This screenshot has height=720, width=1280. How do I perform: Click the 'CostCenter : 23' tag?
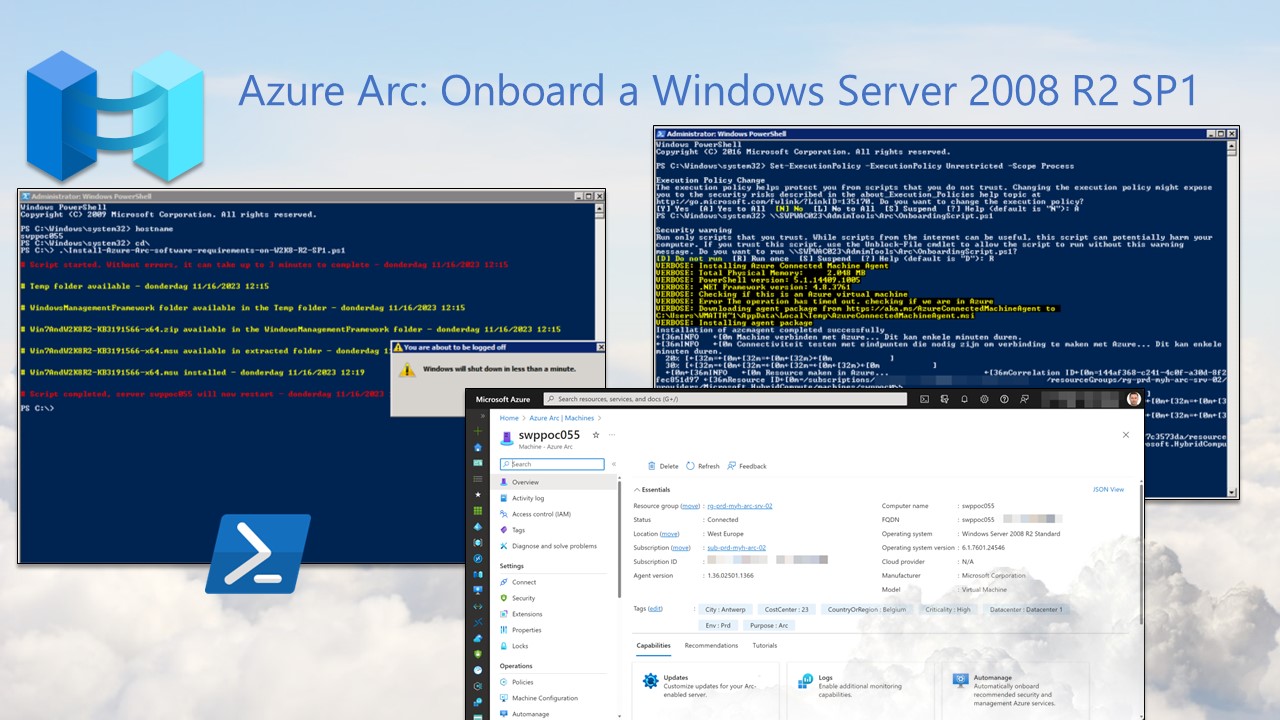coord(786,609)
